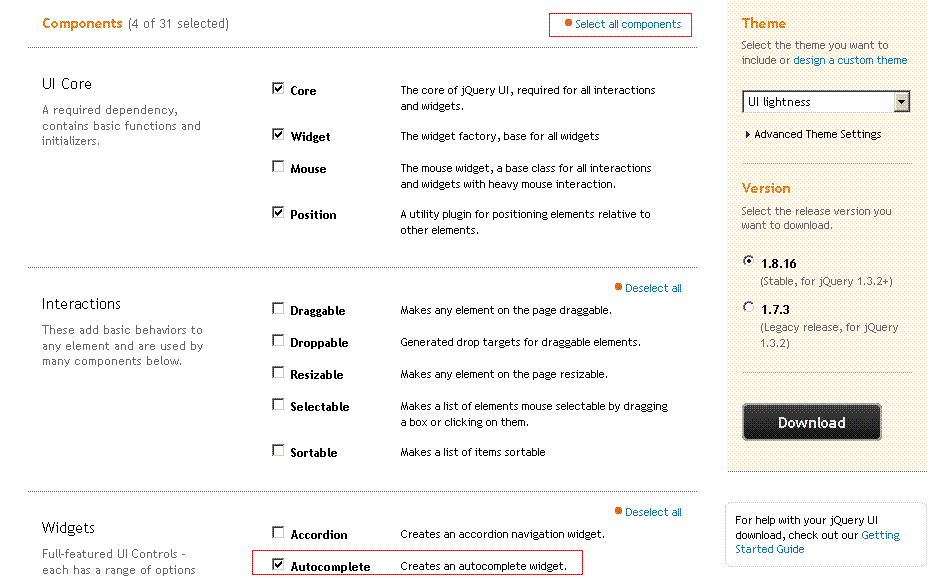Click Select all components
The image size is (943, 579).
(620, 24)
